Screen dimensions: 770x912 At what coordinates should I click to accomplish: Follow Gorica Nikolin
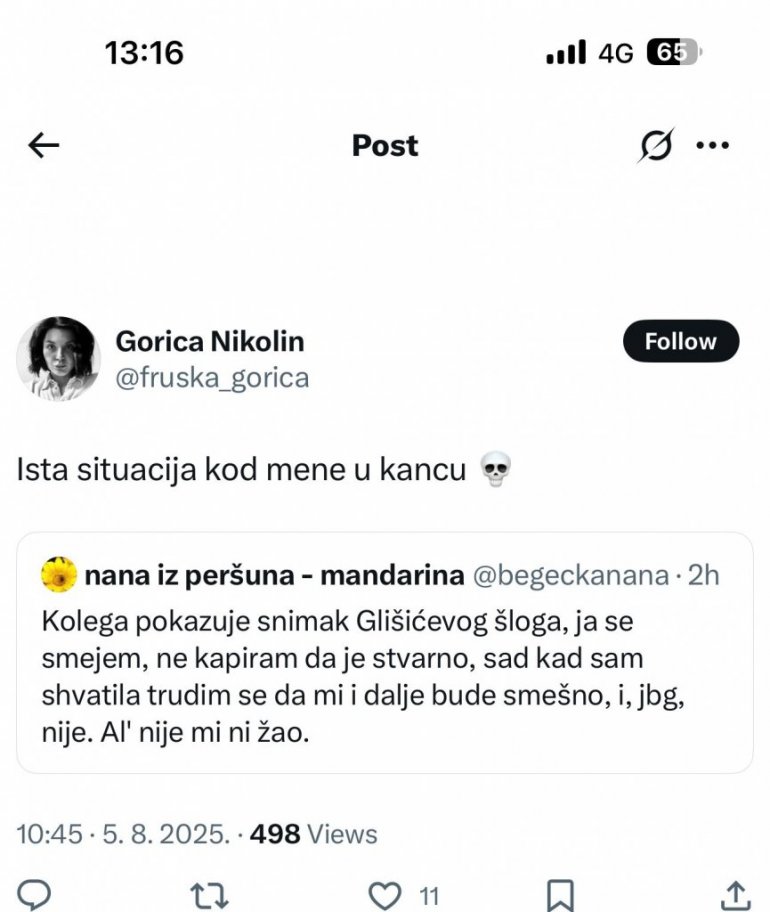point(680,341)
